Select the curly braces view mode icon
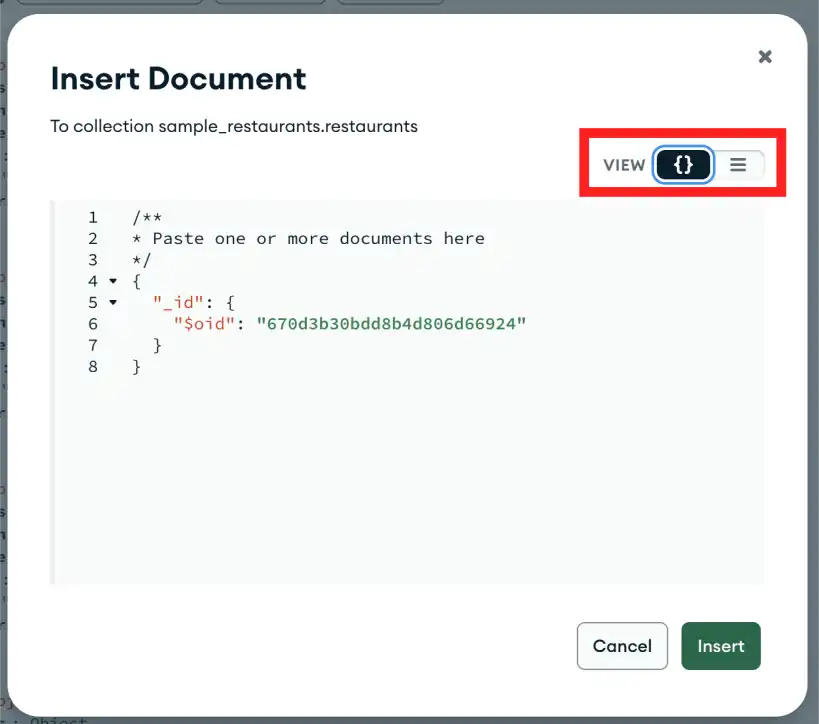Screen dimensions: 819x724 [683, 164]
